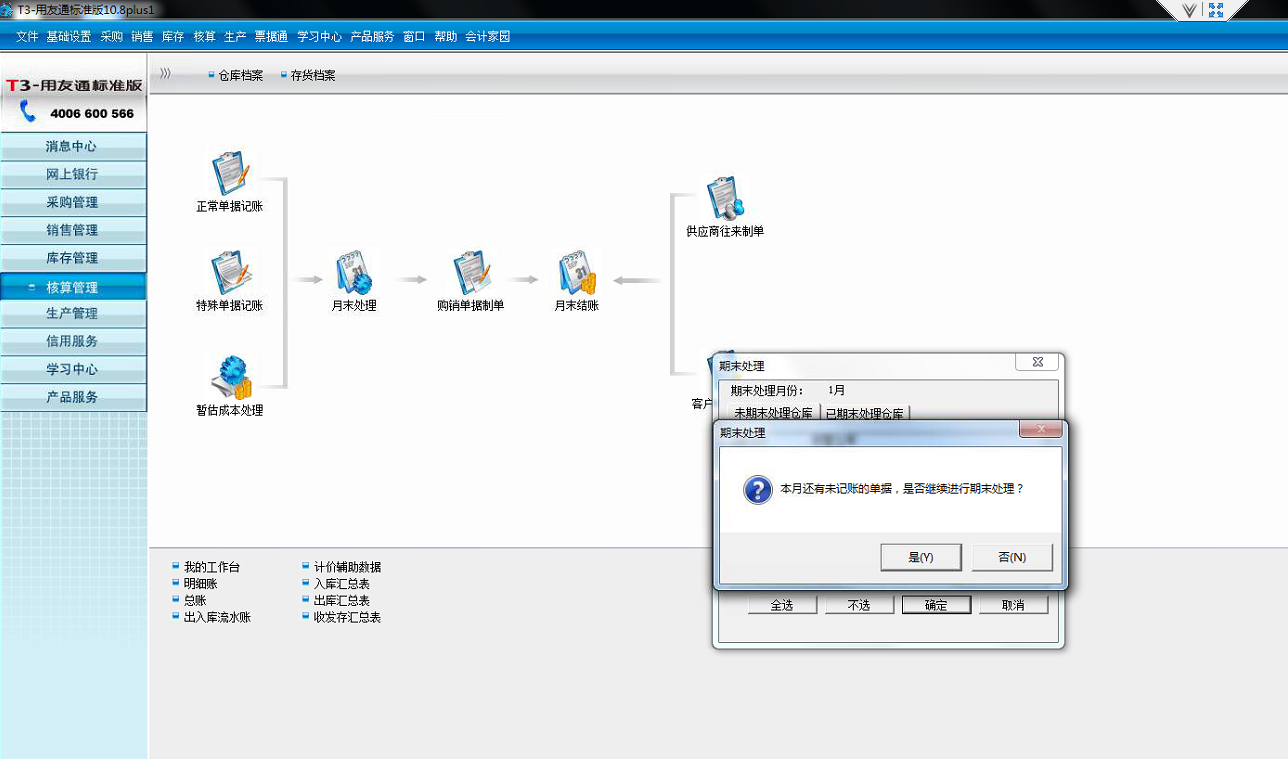Select 核算管理 in the sidebar
1288x759 pixels.
(73, 287)
